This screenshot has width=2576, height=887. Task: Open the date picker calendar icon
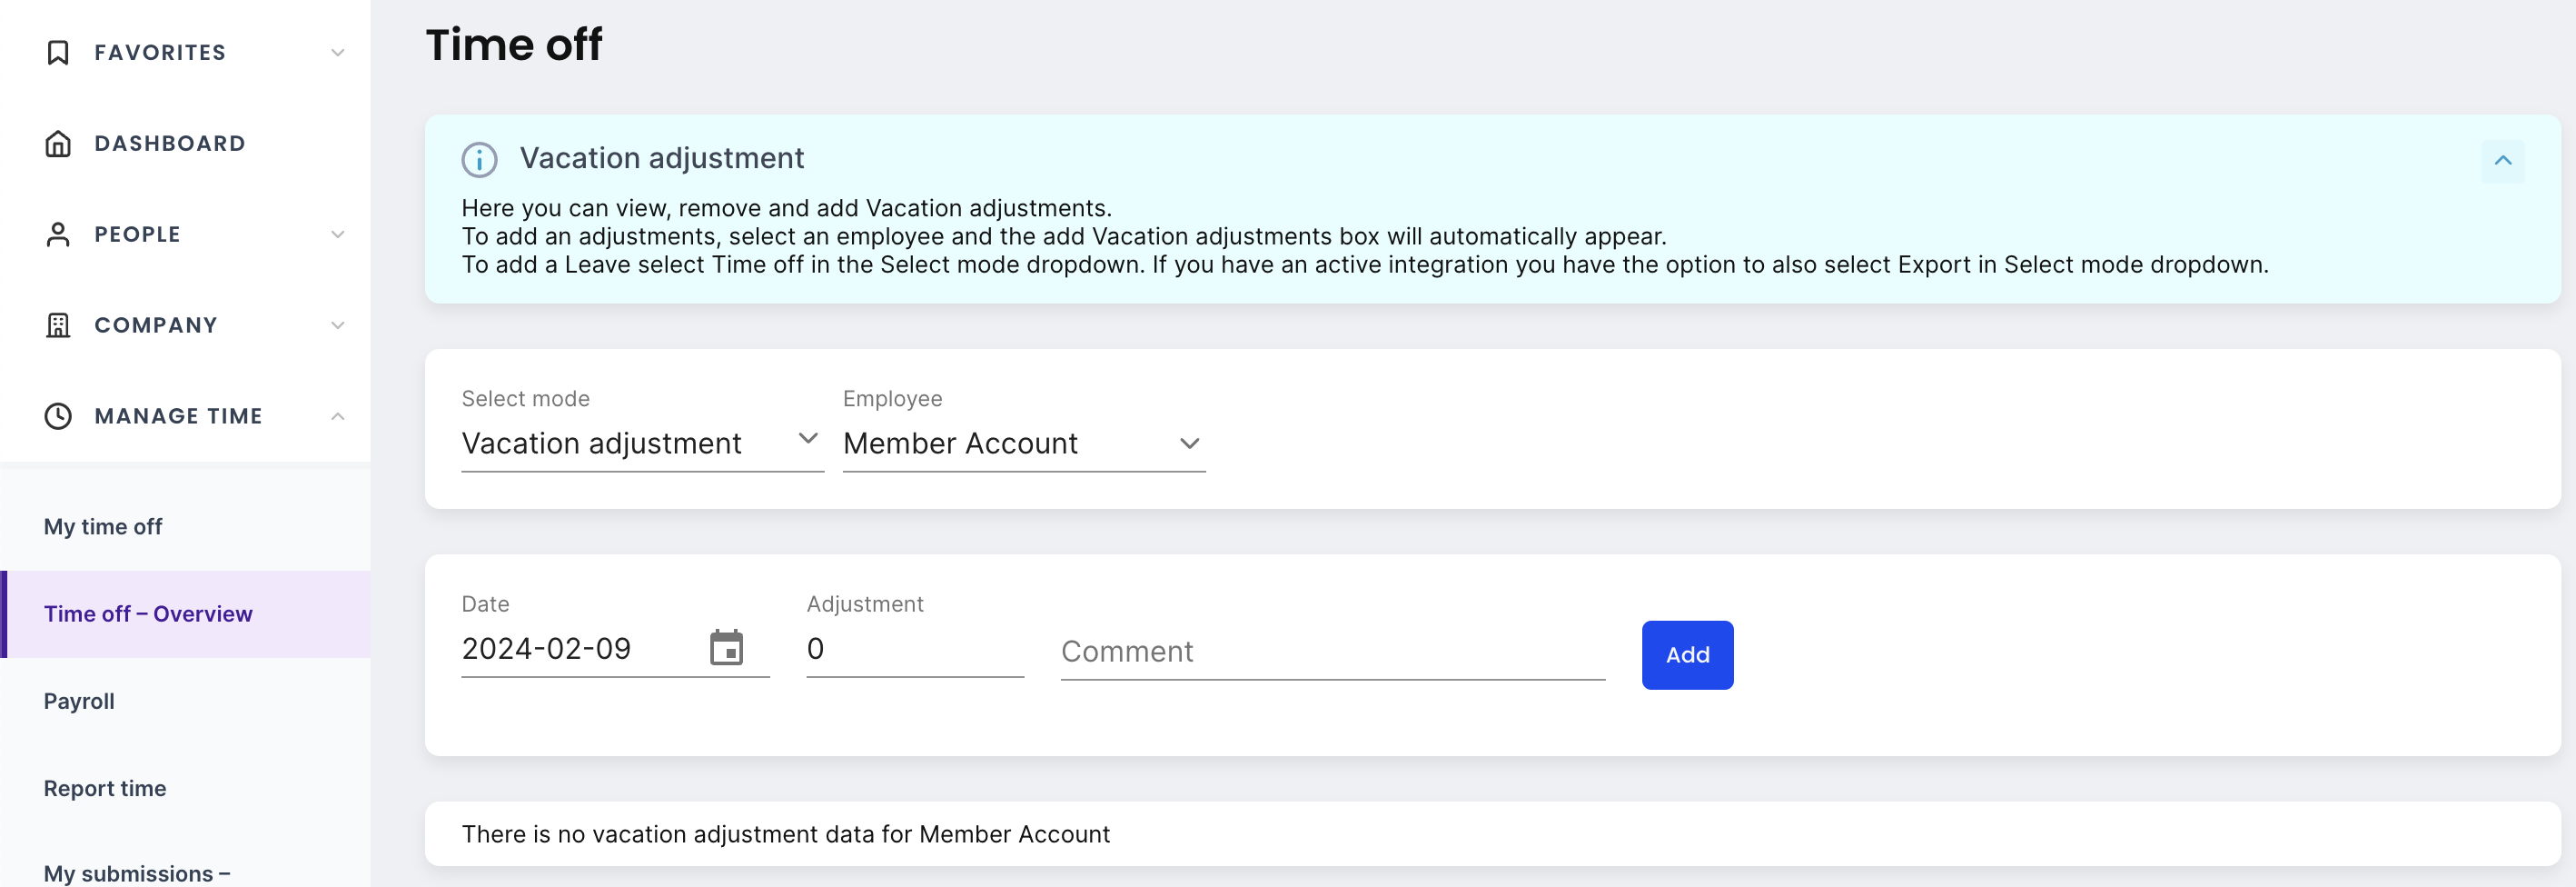[x=726, y=648]
